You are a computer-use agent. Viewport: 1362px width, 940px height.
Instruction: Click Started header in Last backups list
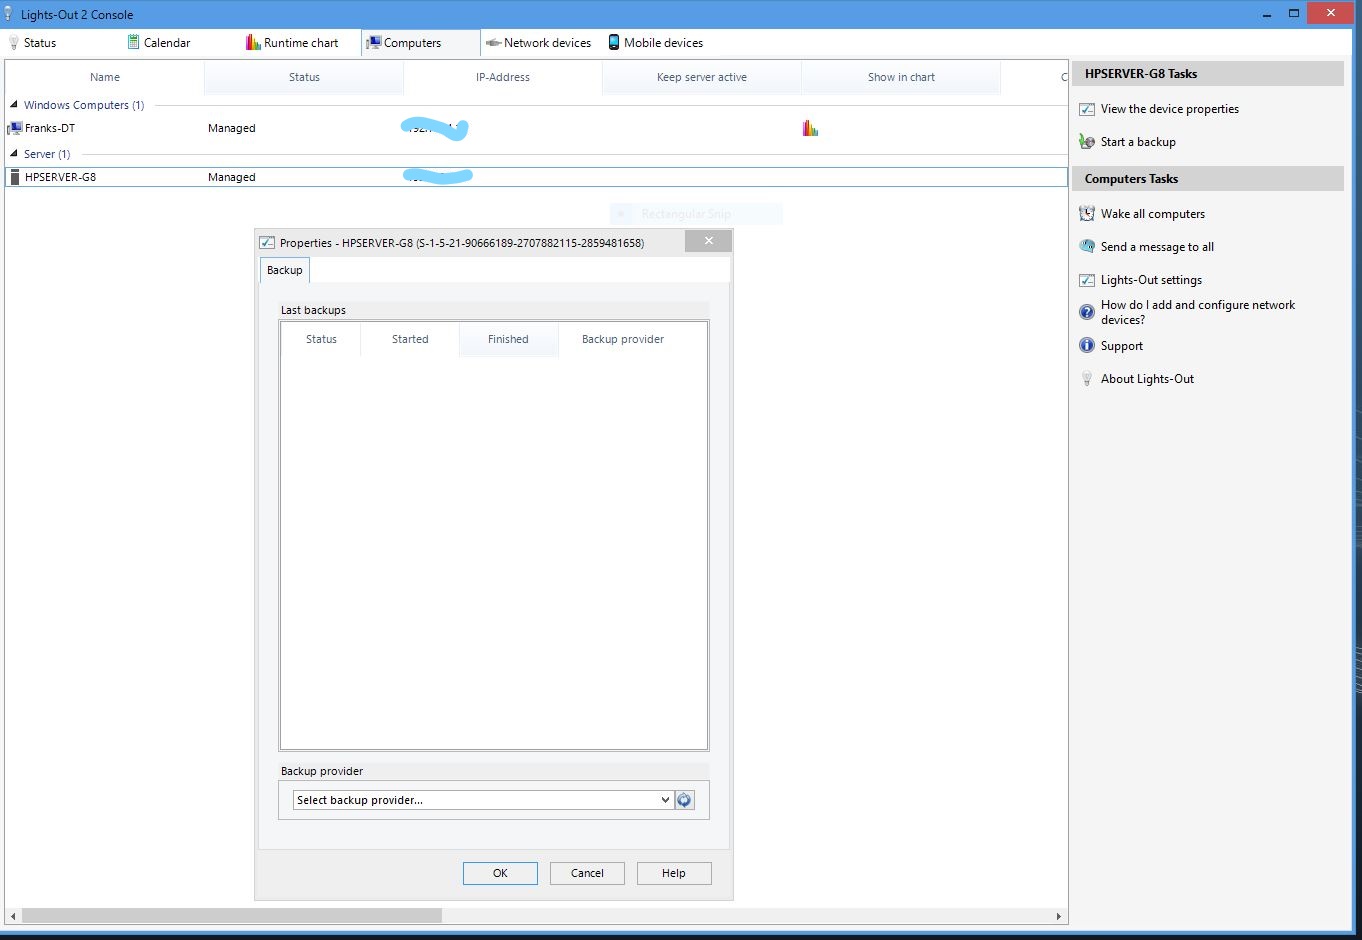(410, 339)
